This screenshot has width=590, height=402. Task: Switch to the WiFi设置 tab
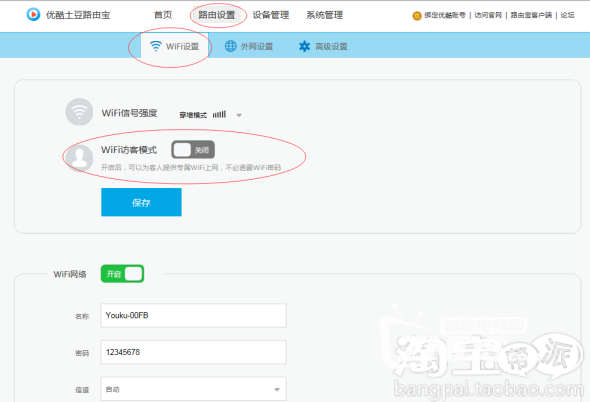pyautogui.click(x=175, y=46)
